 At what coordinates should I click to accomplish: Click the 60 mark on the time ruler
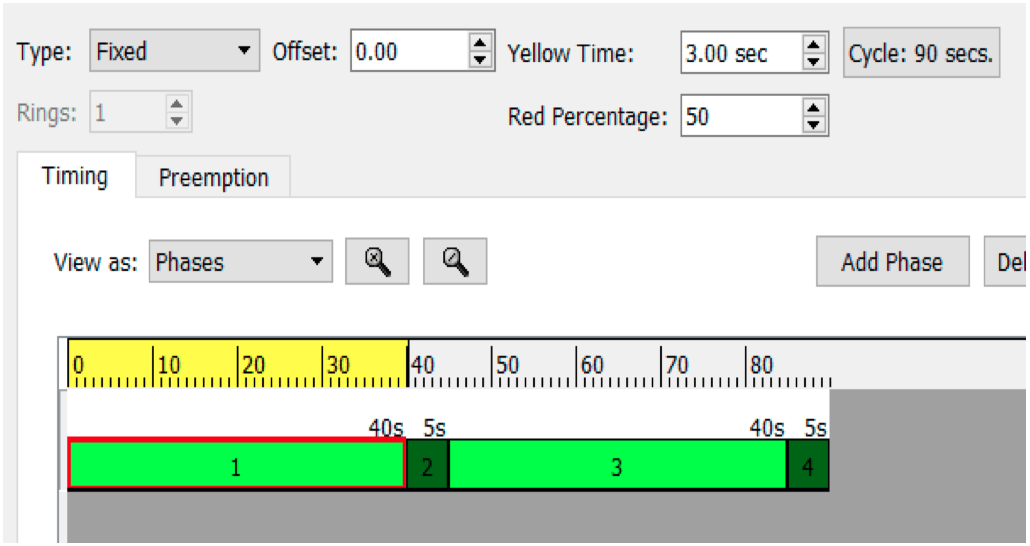point(592,365)
